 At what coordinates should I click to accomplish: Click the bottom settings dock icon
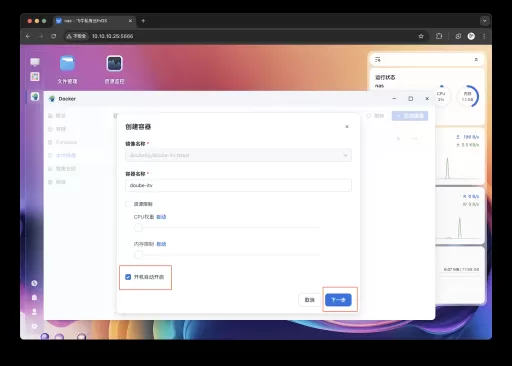pyautogui.click(x=34, y=326)
